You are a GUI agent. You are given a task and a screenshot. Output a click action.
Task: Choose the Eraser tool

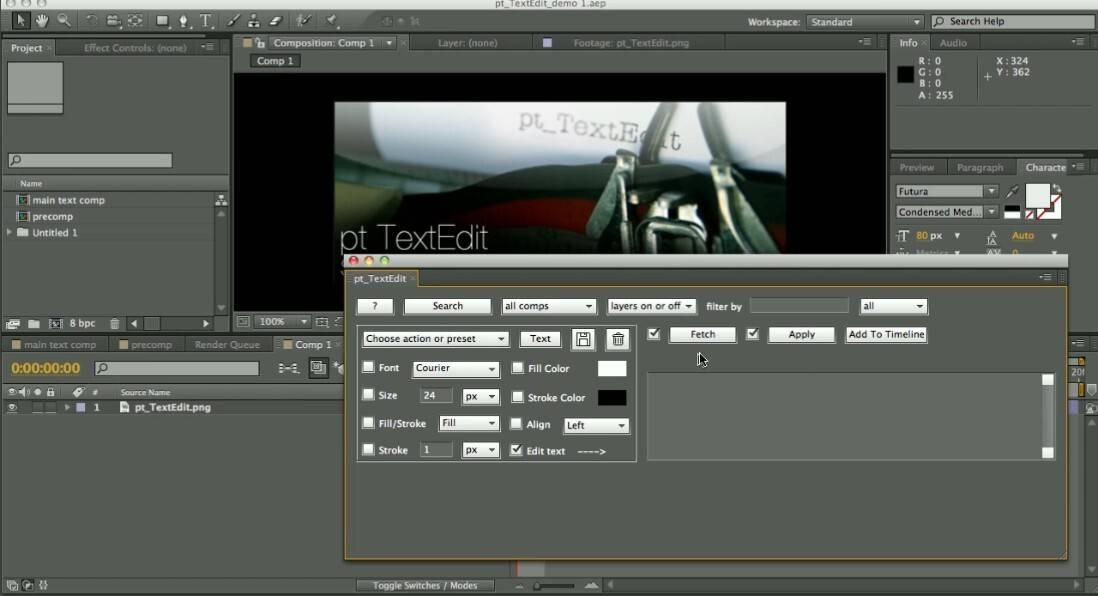[277, 20]
